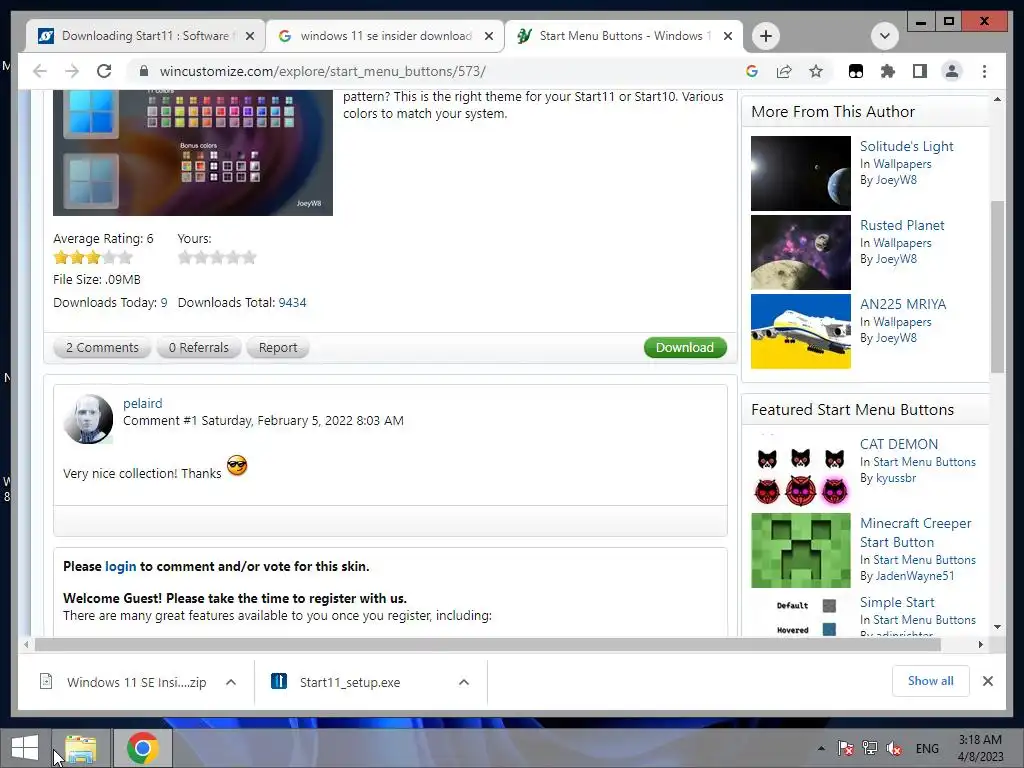Open the muted volume tray icon

(x=894, y=748)
